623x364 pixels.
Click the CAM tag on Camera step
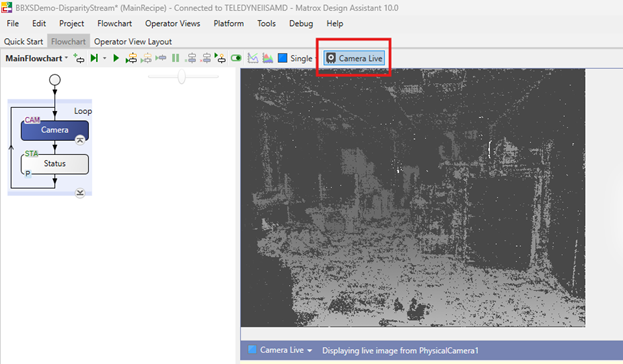click(x=32, y=120)
